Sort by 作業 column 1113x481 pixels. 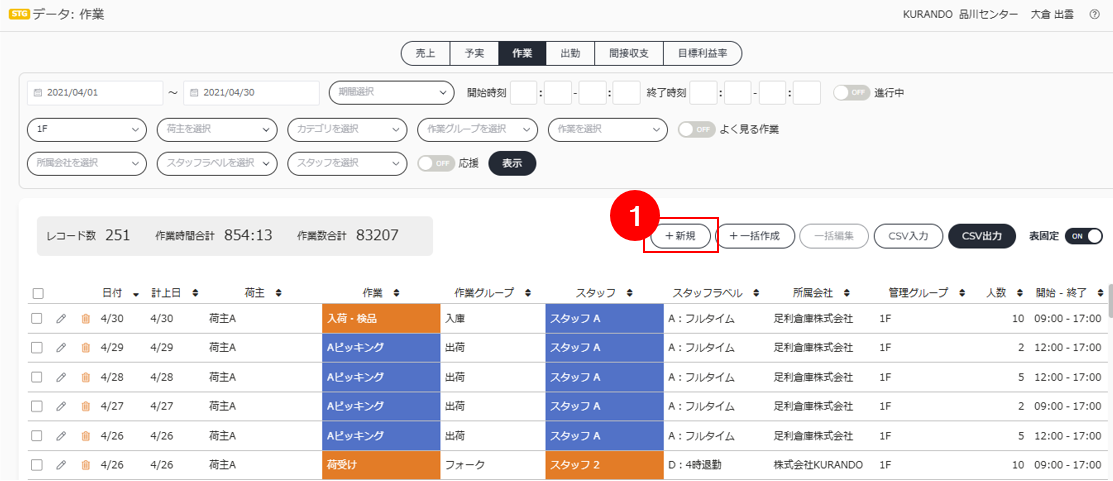[397, 292]
